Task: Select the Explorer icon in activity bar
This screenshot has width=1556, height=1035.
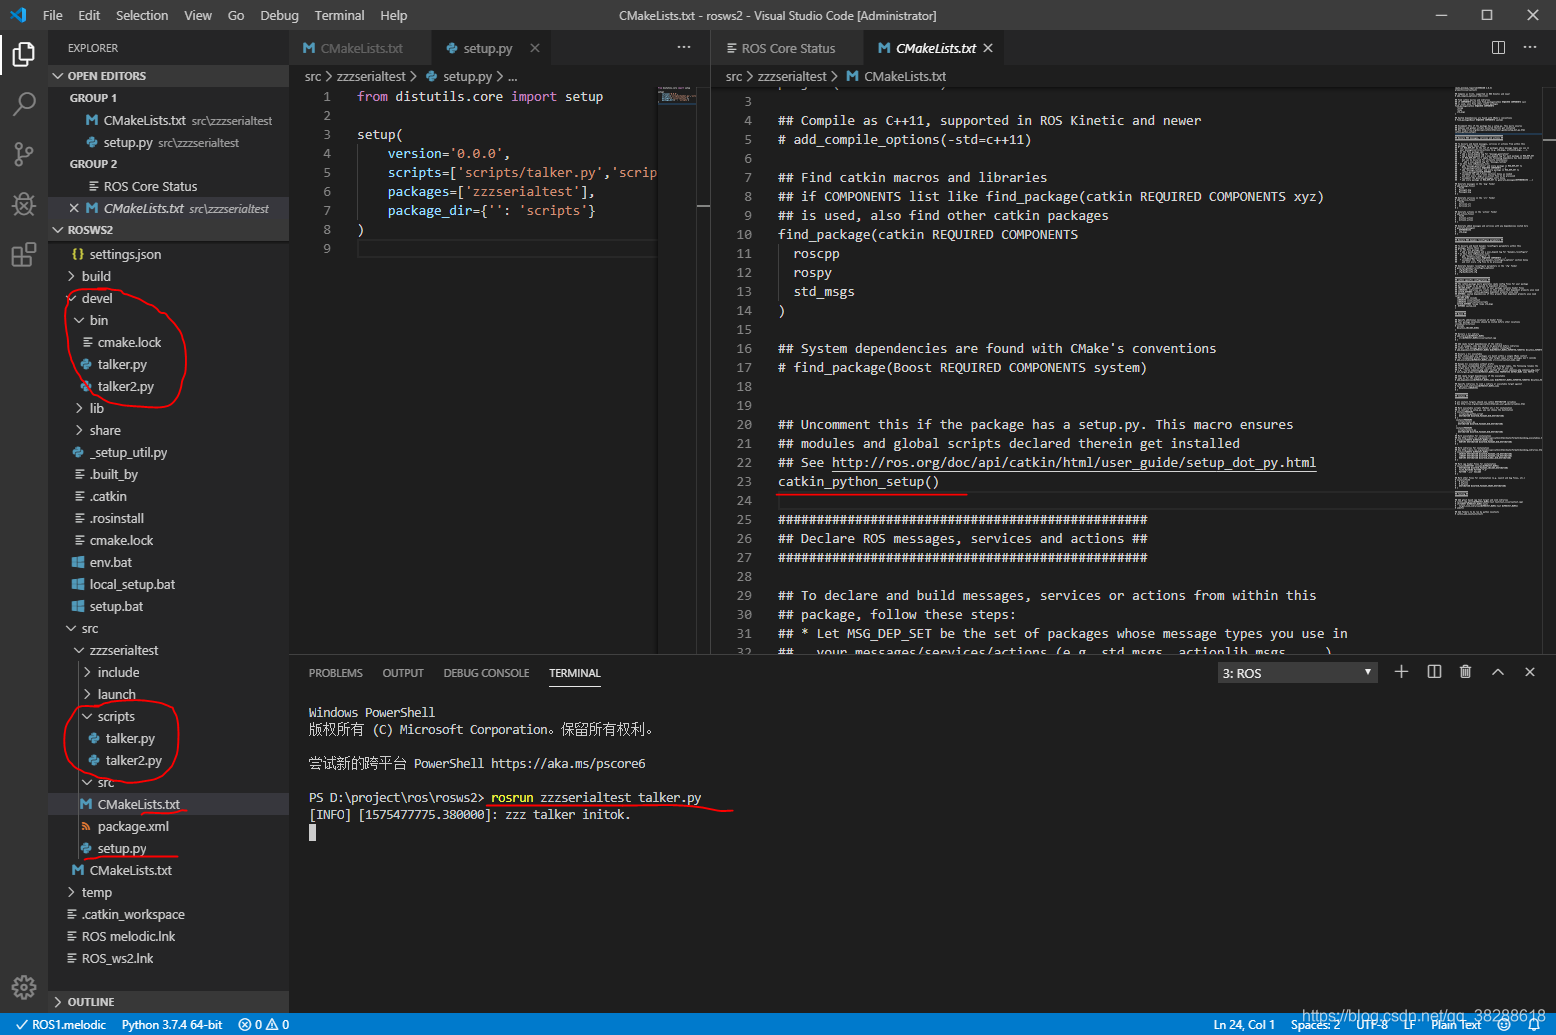Action: [24, 55]
